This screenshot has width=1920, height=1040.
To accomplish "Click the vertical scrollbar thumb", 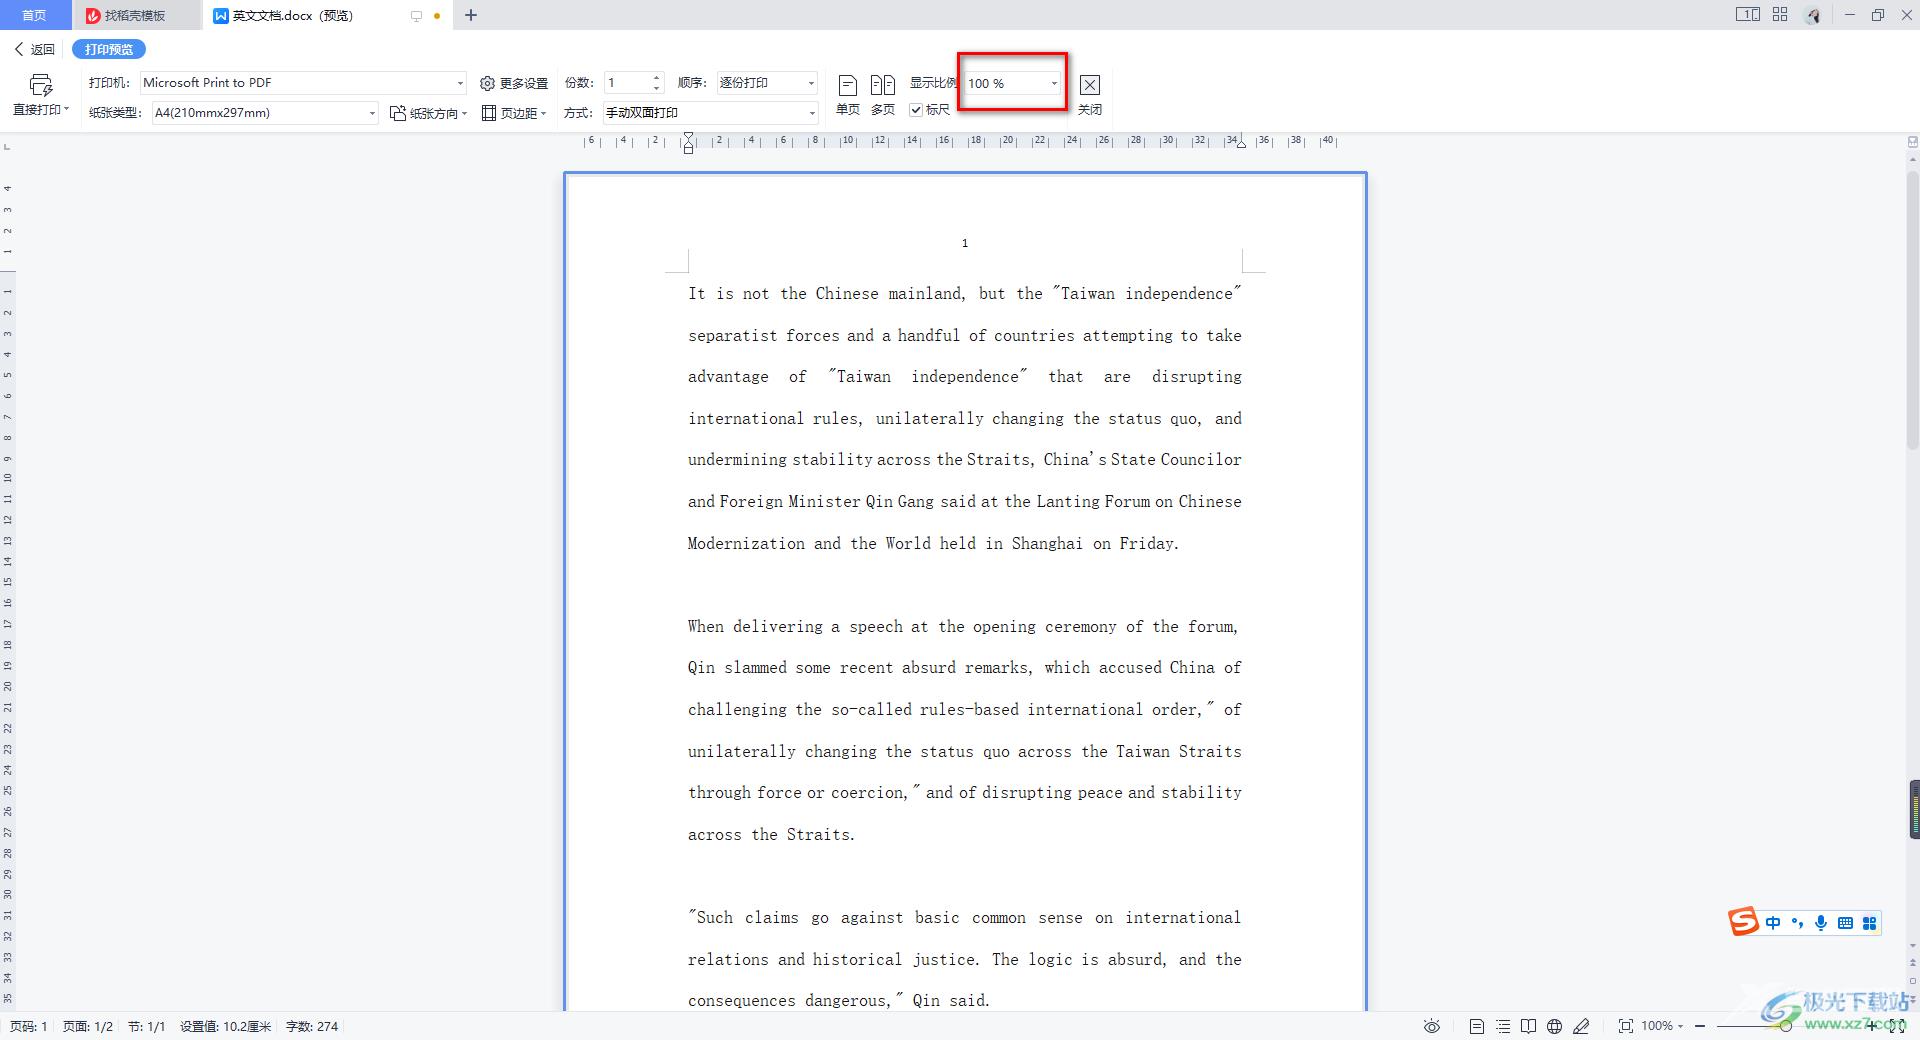I will [x=1913, y=308].
